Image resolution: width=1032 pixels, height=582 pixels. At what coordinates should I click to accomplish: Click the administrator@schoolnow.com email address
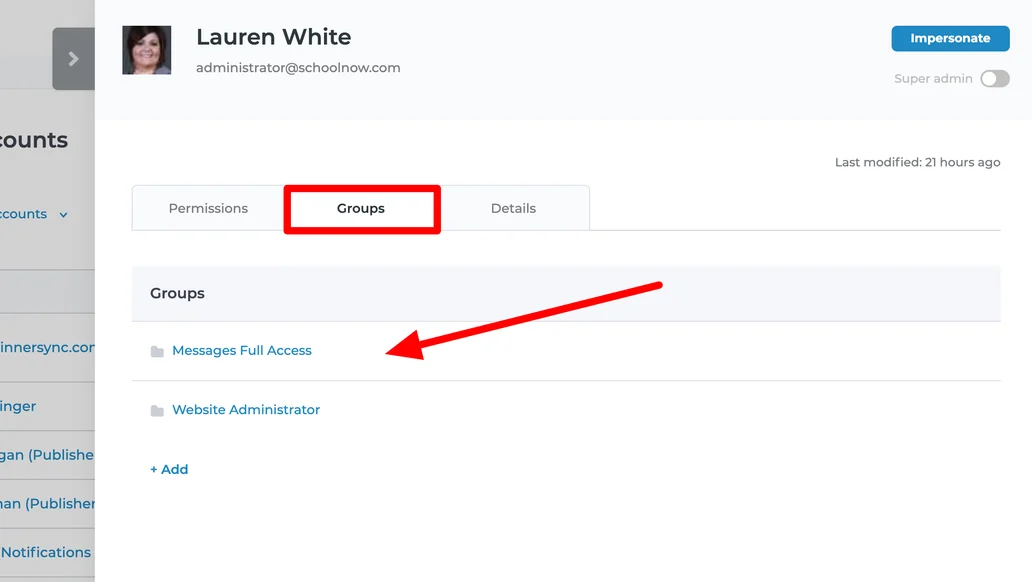[298, 68]
